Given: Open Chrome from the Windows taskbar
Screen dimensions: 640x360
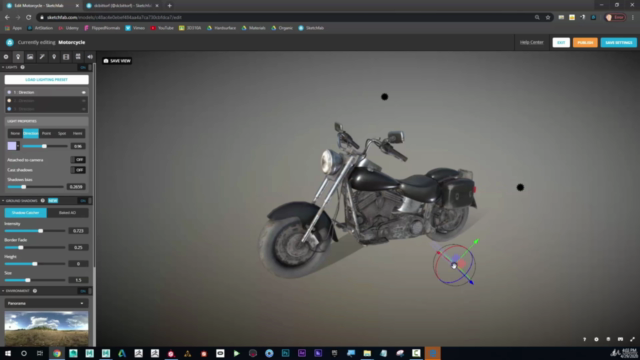Looking at the screenshot, I should 57,353.
